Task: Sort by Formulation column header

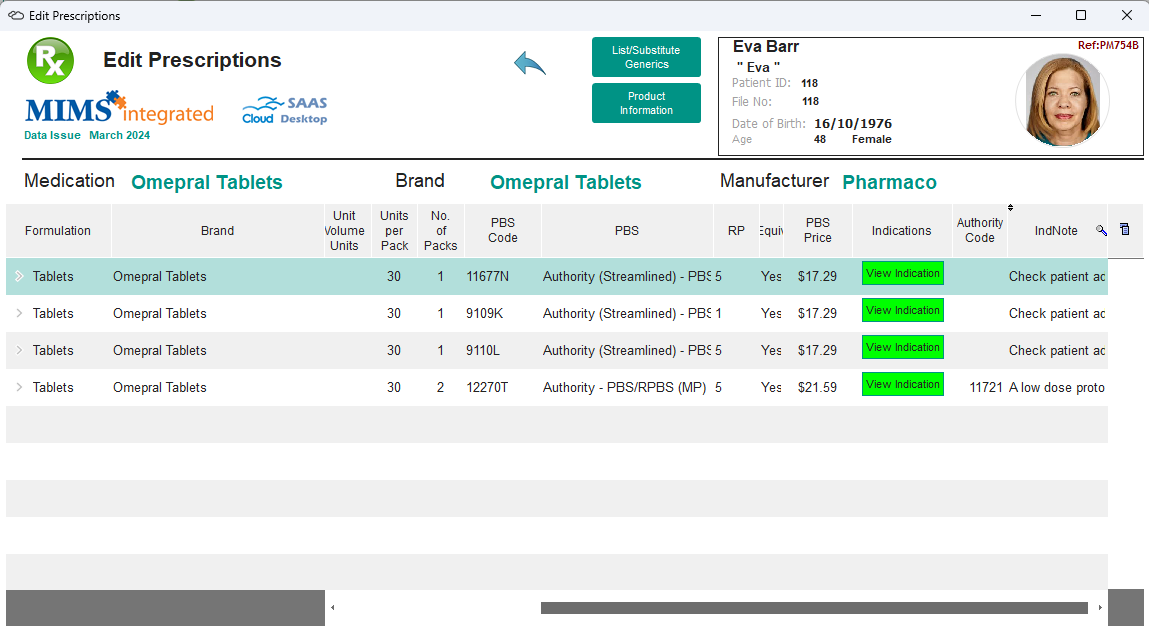Action: [x=58, y=231]
